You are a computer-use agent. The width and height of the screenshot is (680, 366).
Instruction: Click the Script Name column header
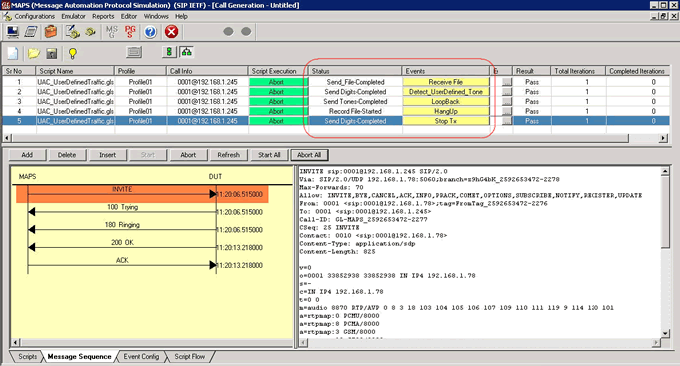75,71
